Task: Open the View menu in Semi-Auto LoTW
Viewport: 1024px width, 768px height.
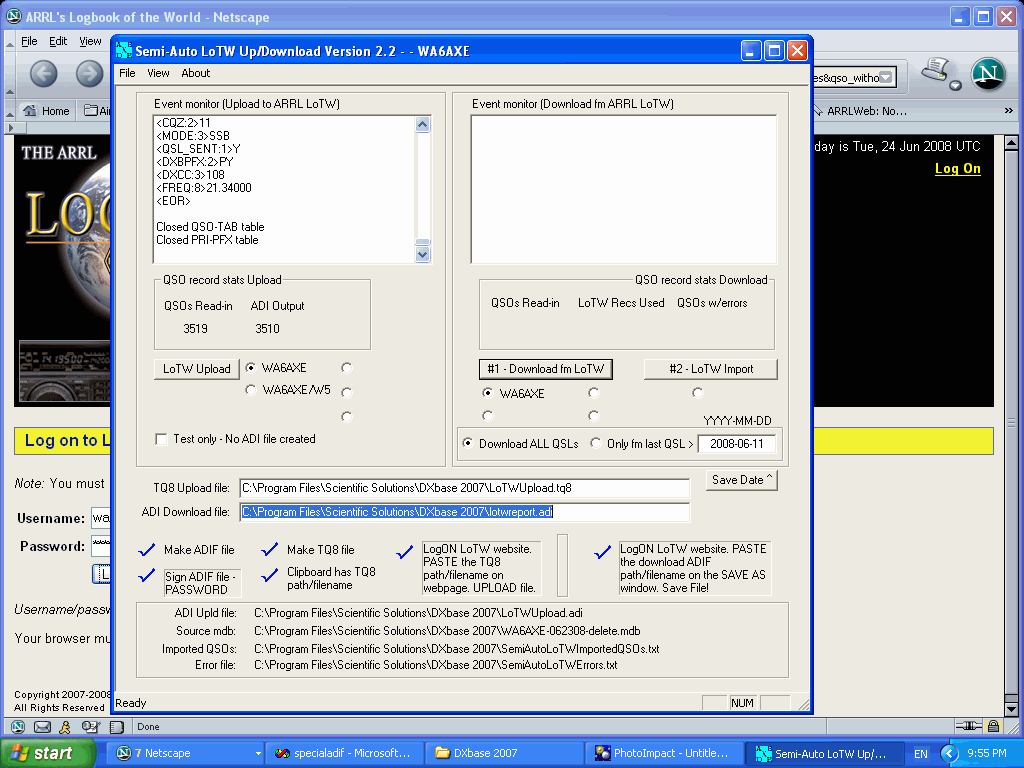Action: [x=158, y=73]
